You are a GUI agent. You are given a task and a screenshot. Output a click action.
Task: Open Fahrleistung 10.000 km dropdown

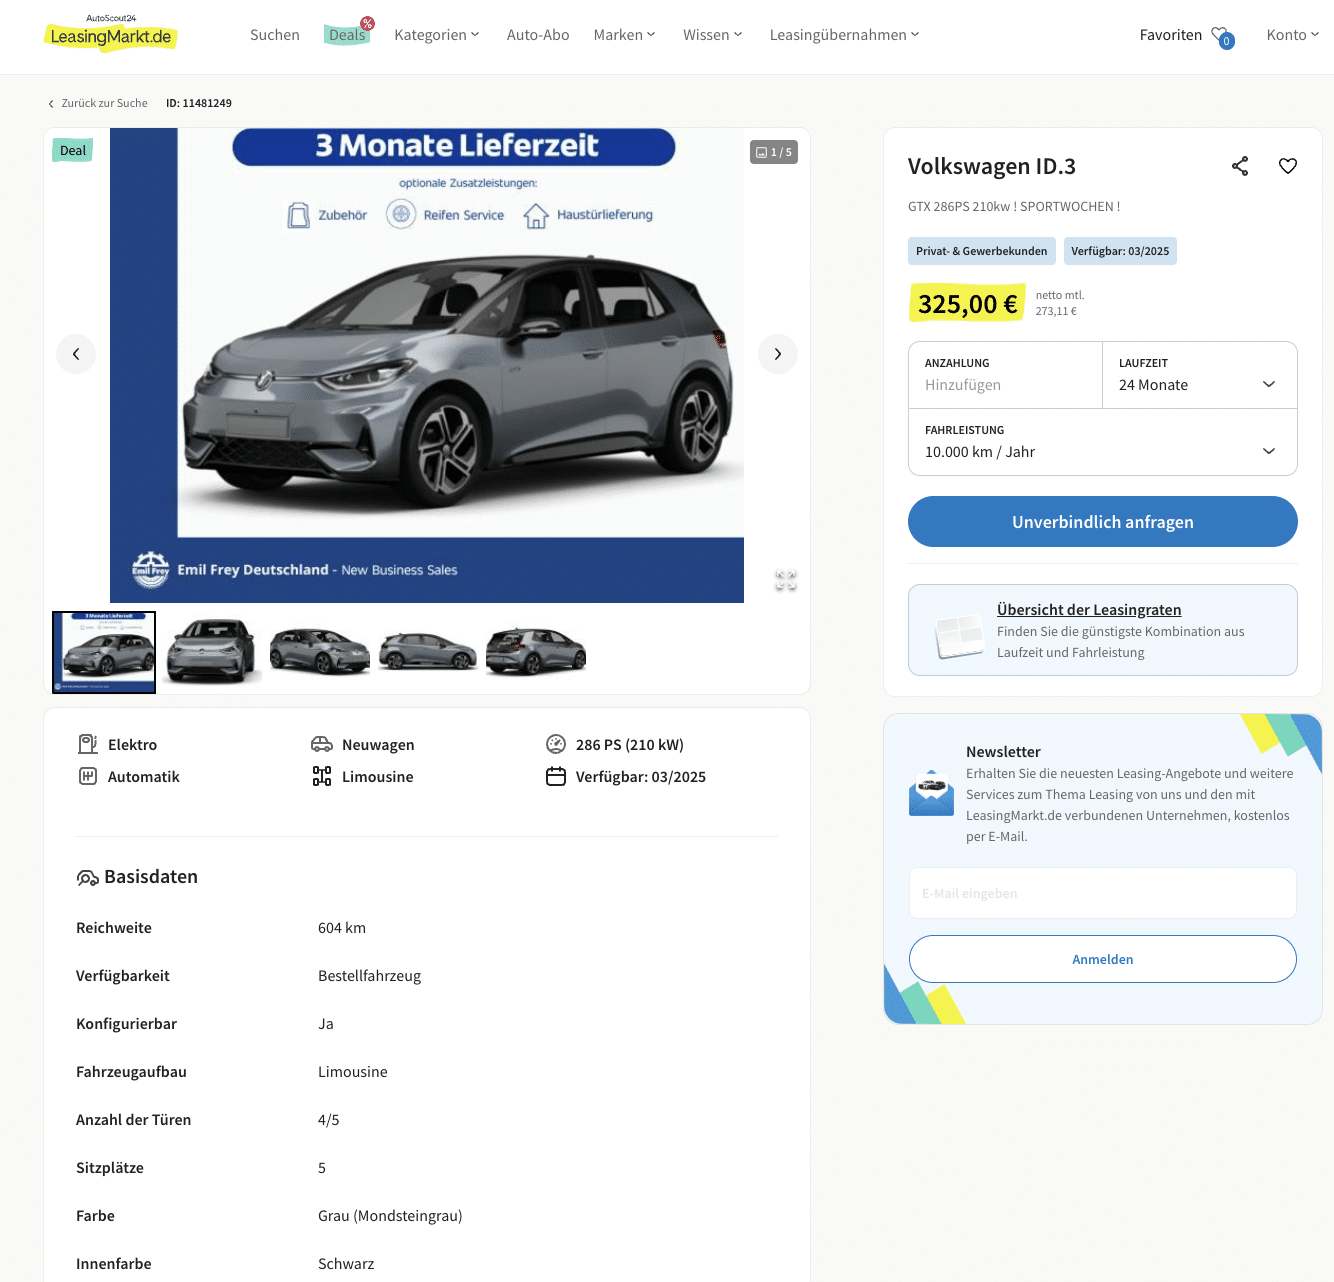(1103, 442)
